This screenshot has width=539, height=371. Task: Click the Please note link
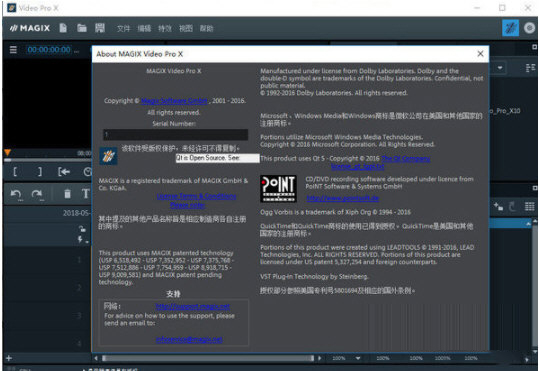(x=188, y=205)
